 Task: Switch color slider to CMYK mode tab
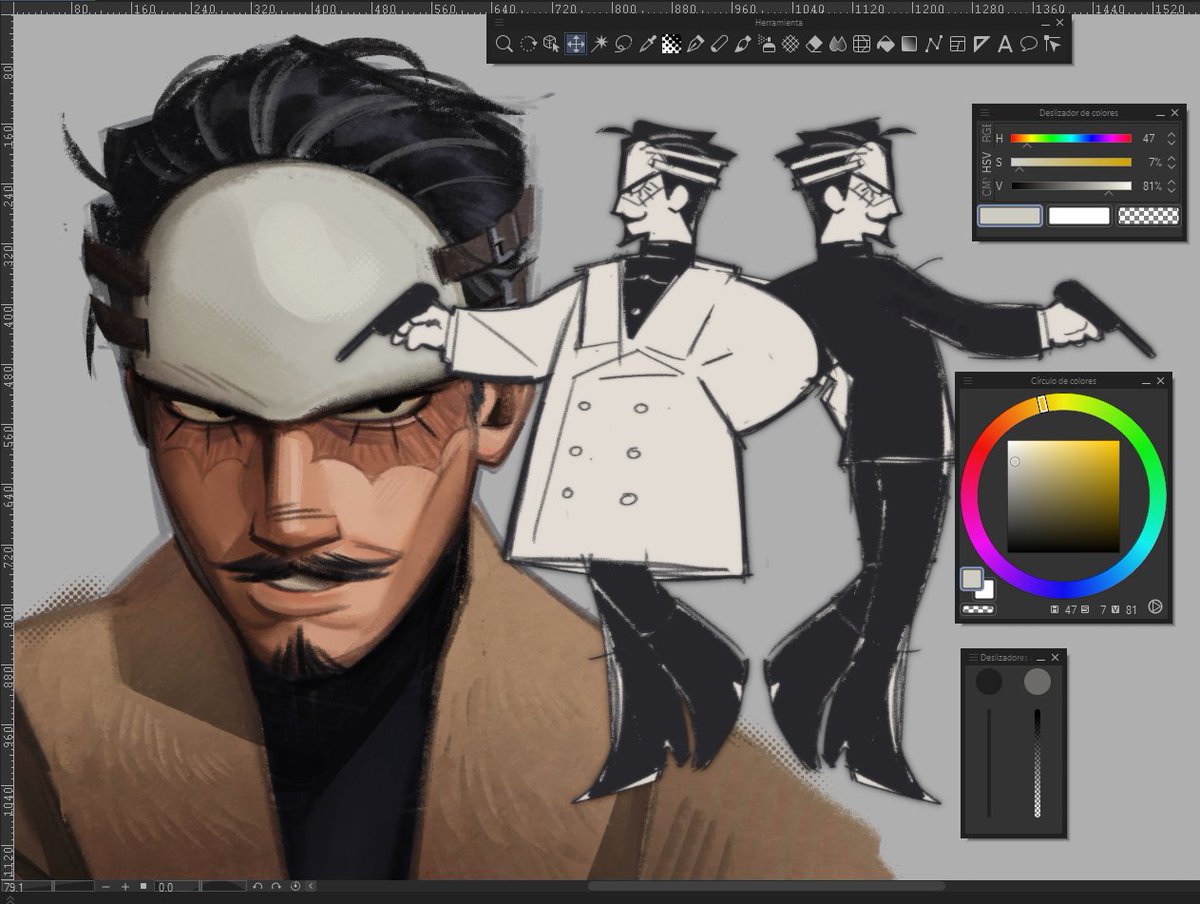[x=987, y=187]
